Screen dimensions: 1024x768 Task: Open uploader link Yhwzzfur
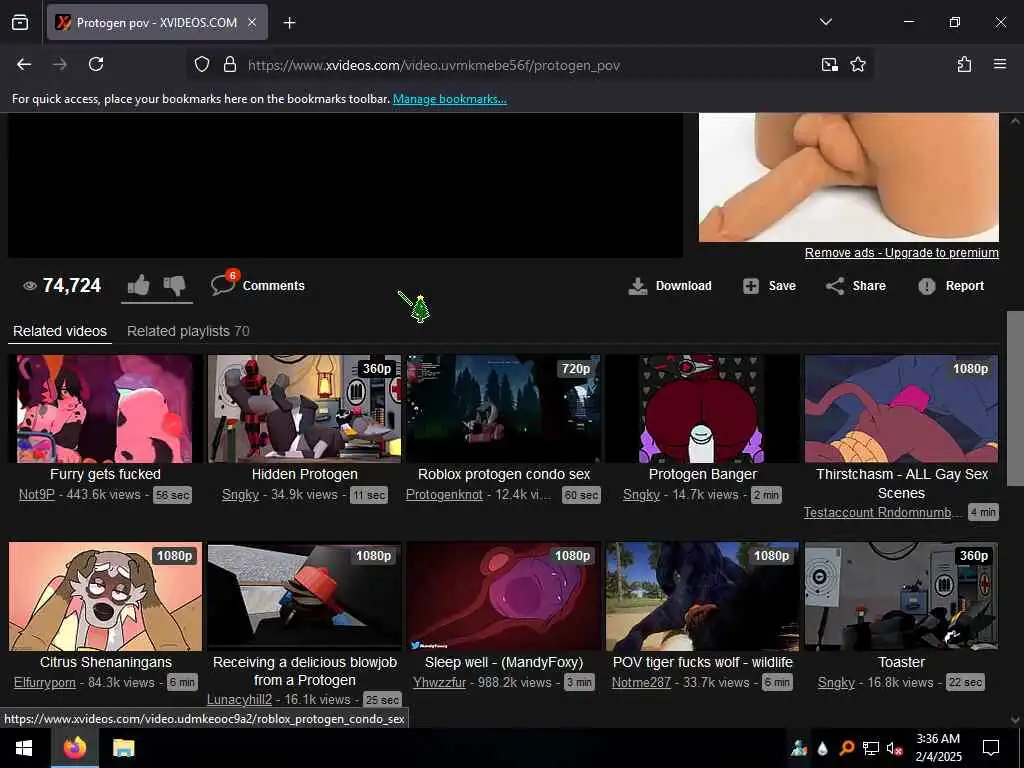(x=440, y=682)
